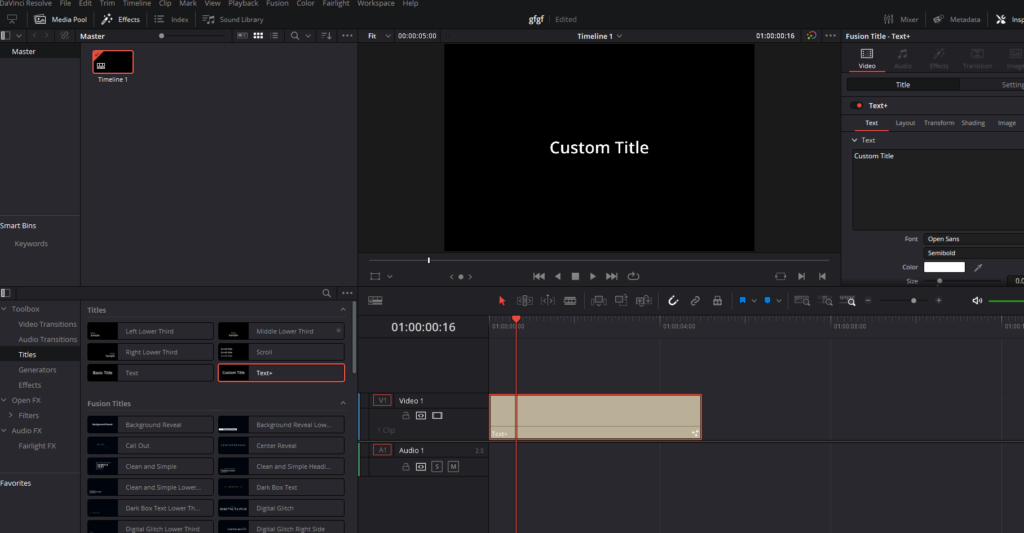Toggle Loop playback icon
This screenshot has height=533, width=1024.
(633, 276)
